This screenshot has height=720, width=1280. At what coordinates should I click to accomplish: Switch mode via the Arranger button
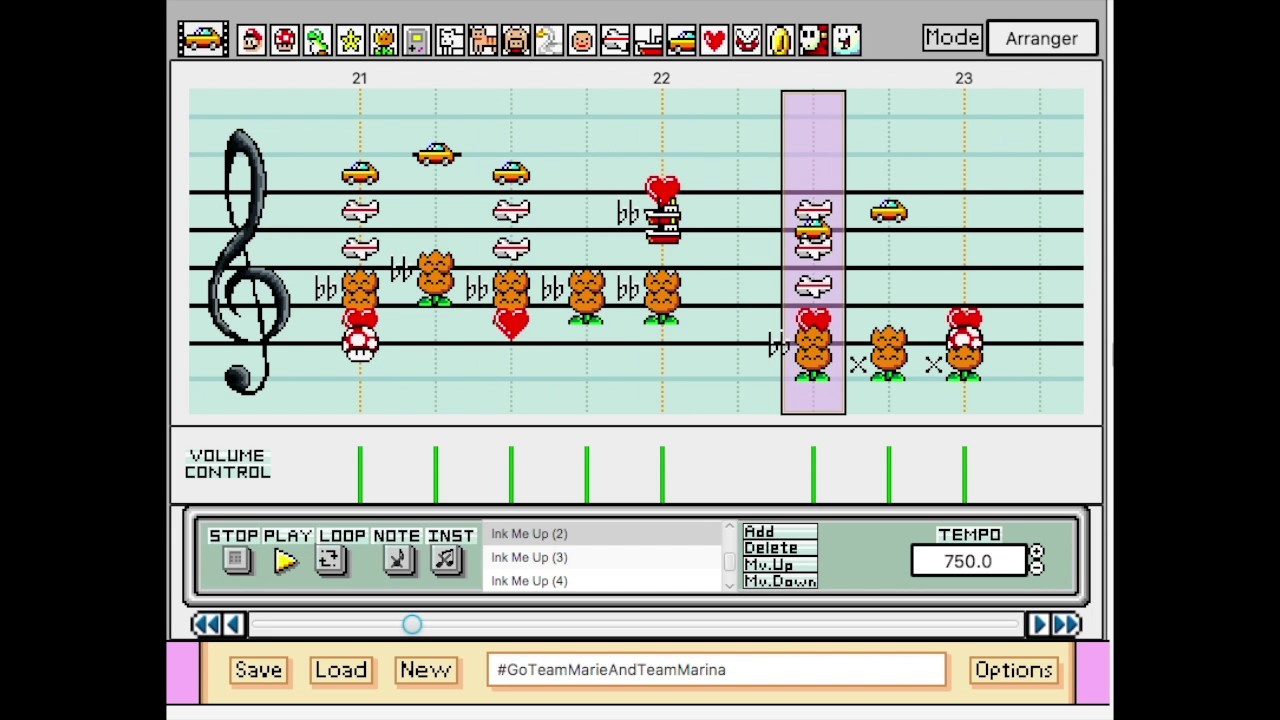[1042, 38]
